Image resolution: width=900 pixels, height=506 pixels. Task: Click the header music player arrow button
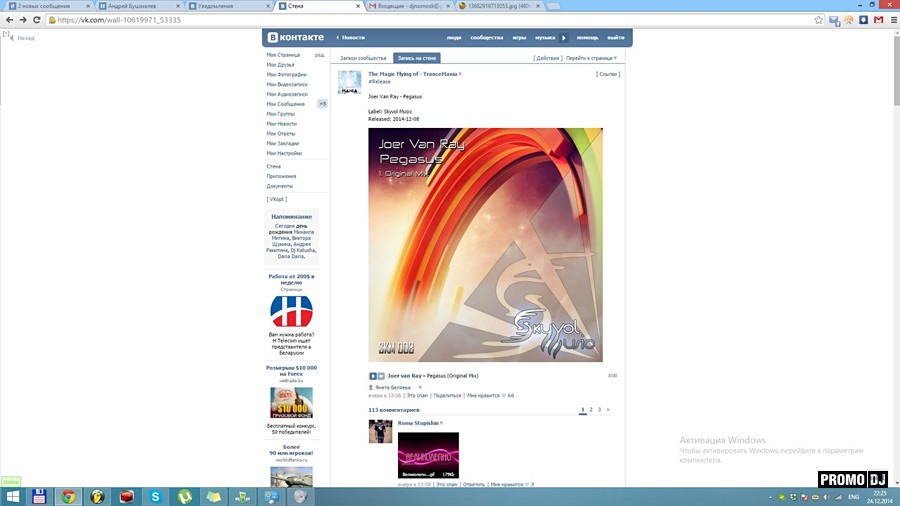[563, 38]
